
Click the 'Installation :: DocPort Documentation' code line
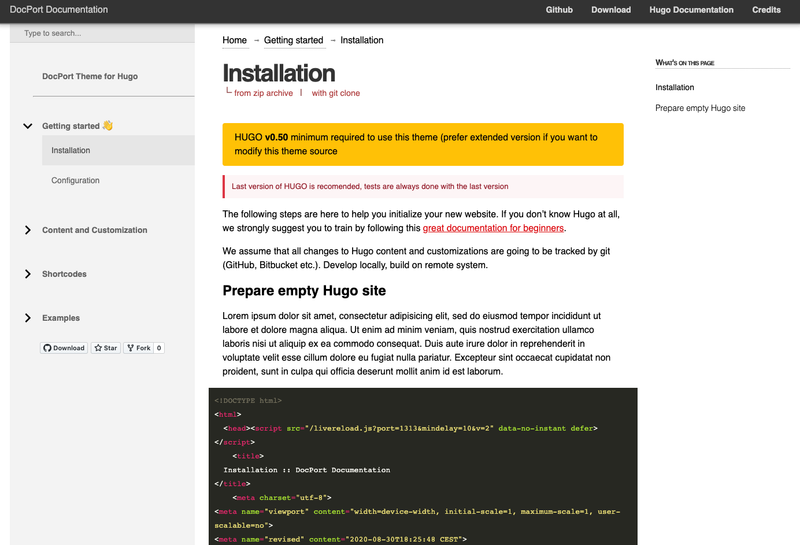(307, 470)
